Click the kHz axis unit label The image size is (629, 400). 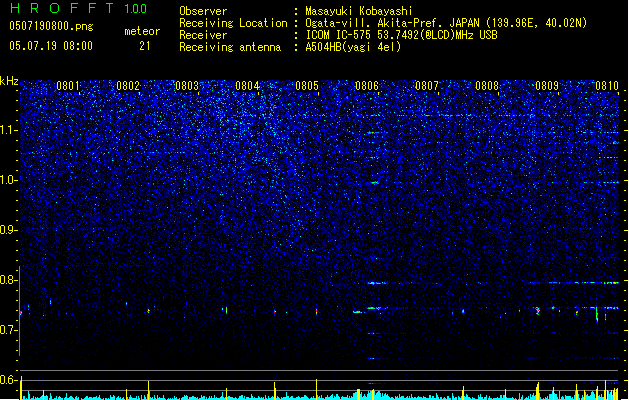point(9,81)
